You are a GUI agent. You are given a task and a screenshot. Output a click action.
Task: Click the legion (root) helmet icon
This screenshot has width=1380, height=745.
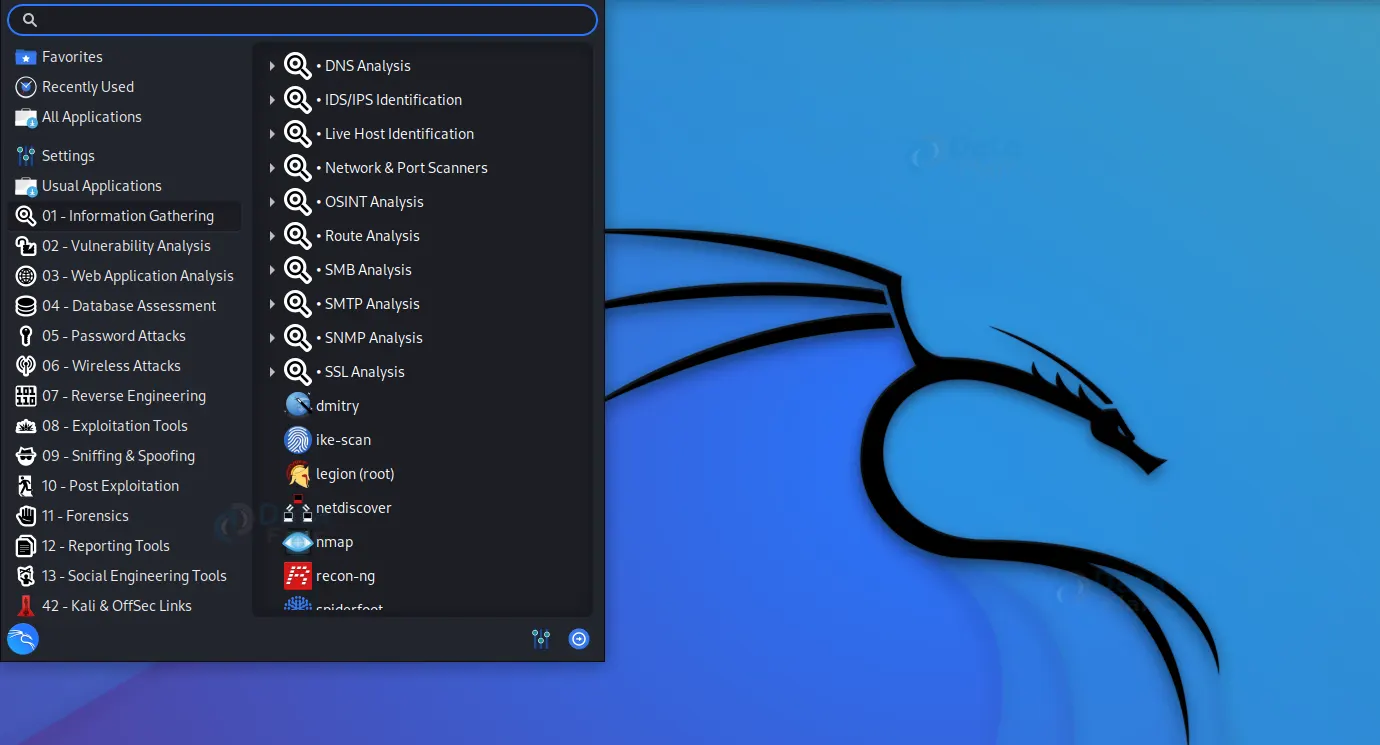point(298,474)
